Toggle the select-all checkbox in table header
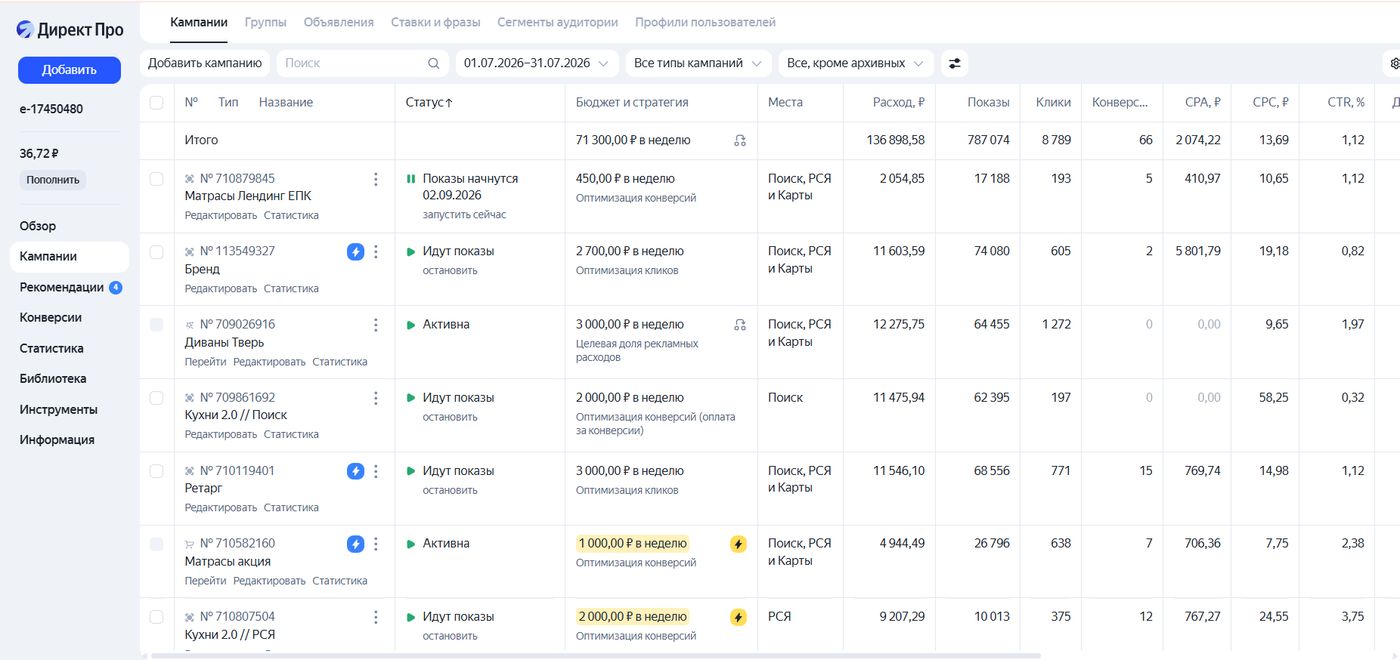Screen dimensions: 1400x660 [x=156, y=102]
